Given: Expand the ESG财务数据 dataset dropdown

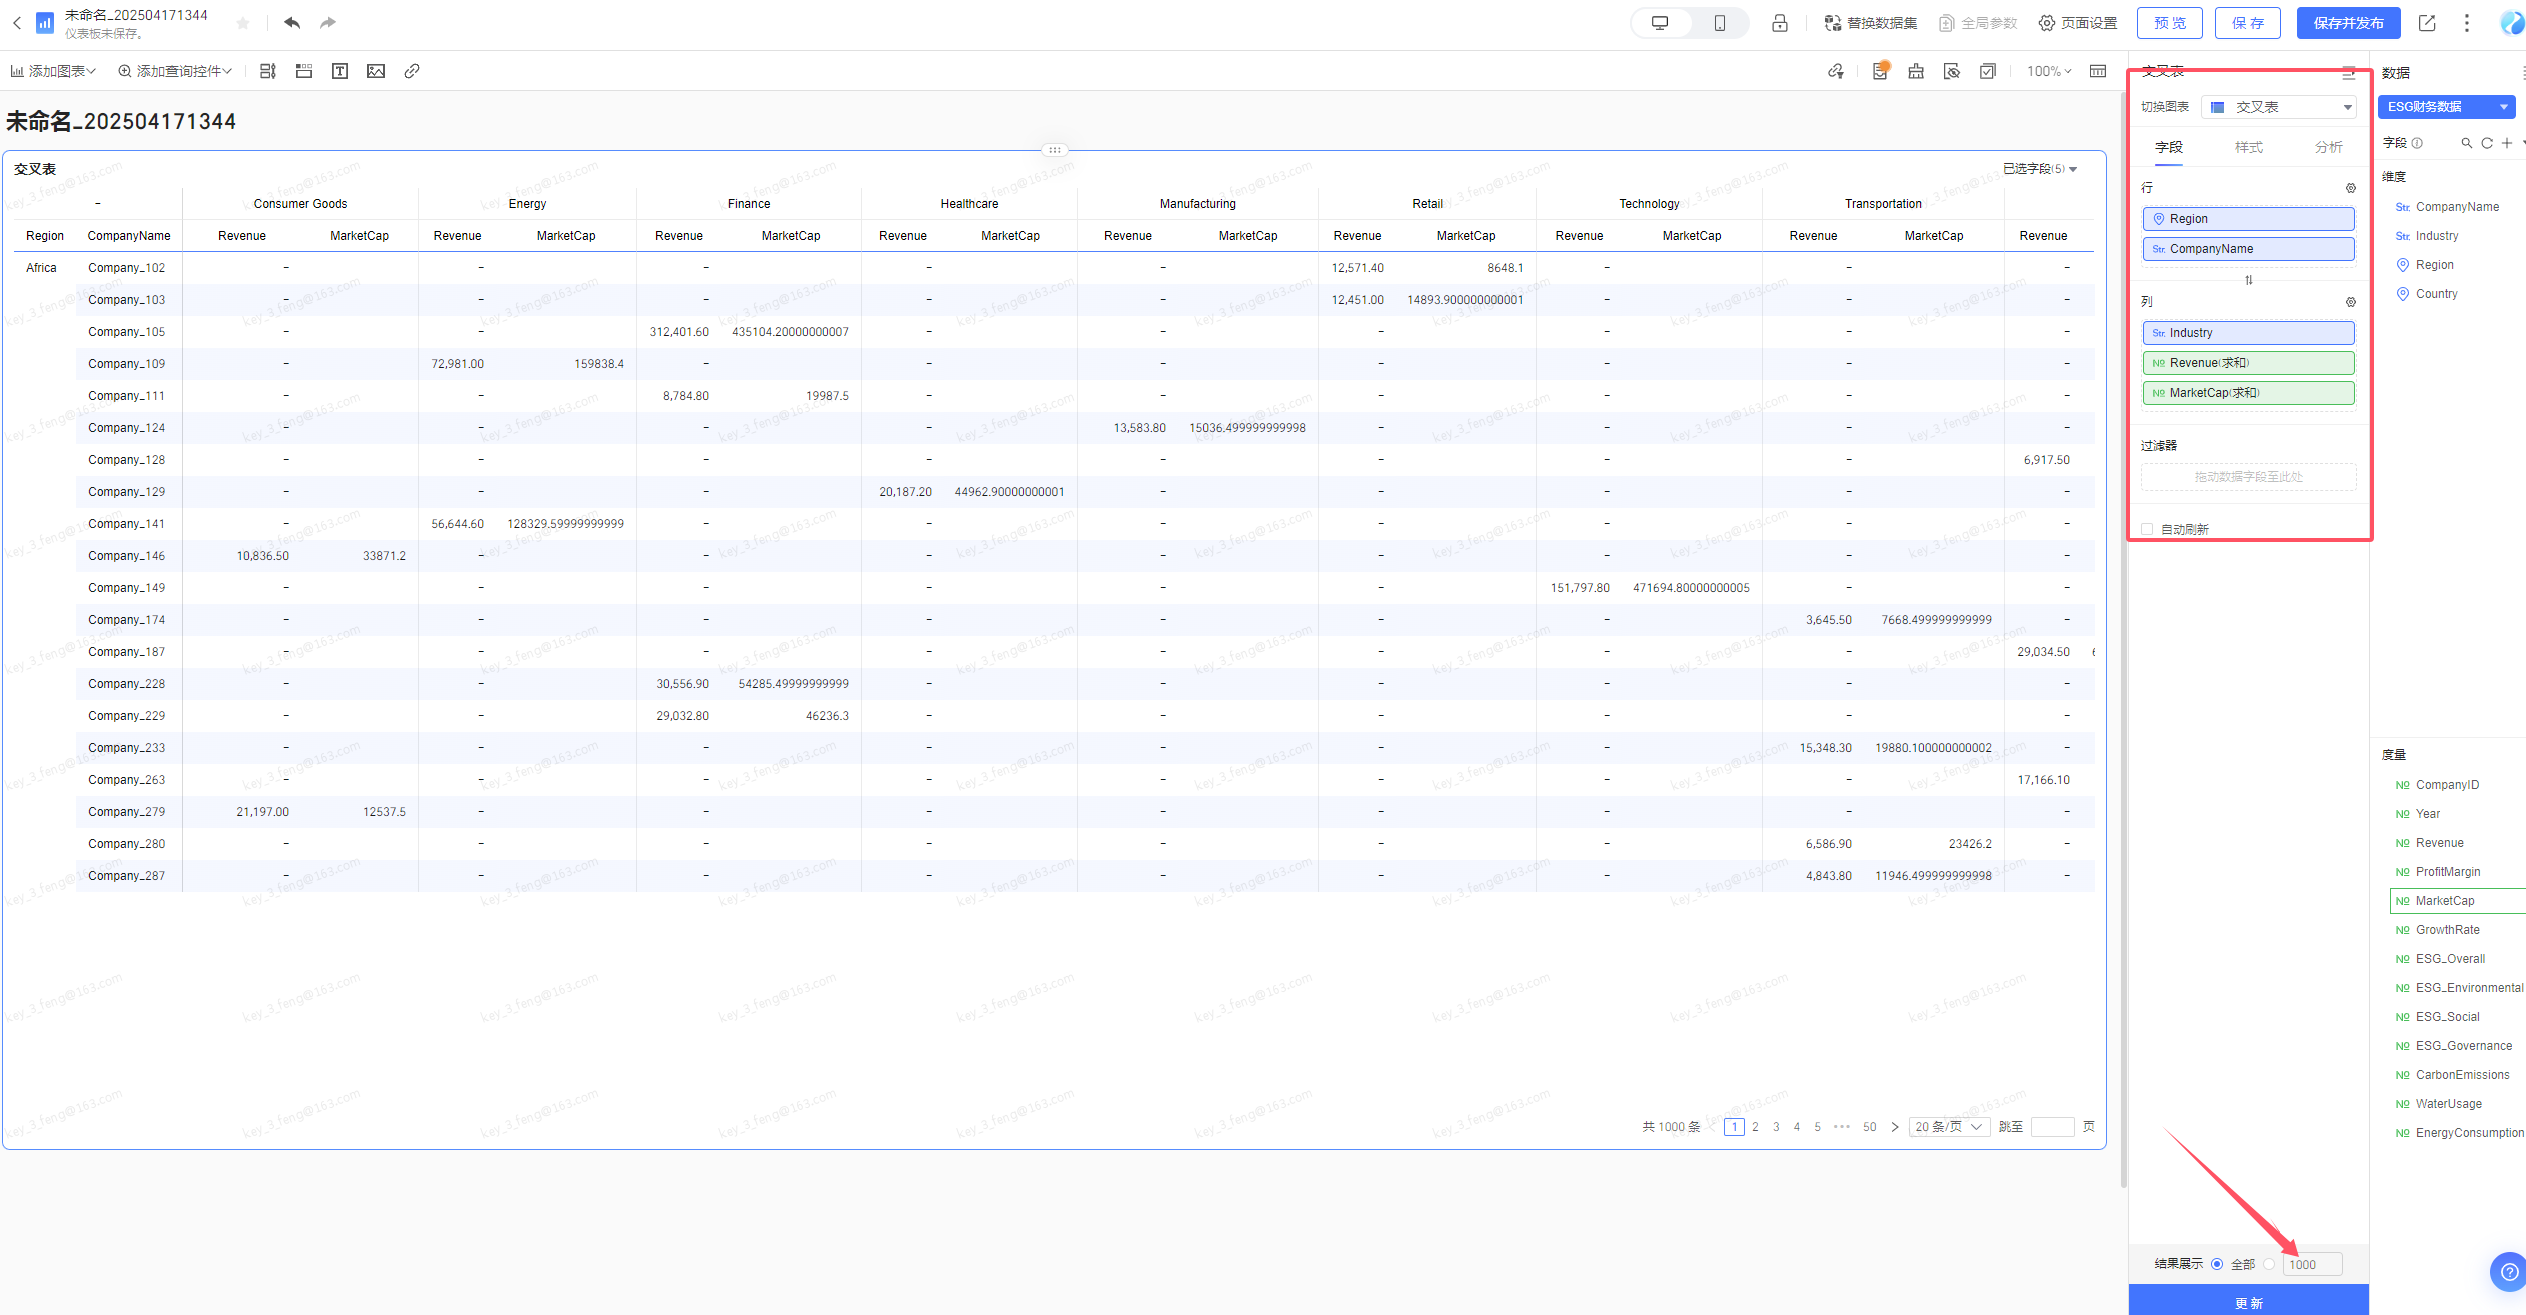Looking at the screenshot, I should click(2446, 107).
